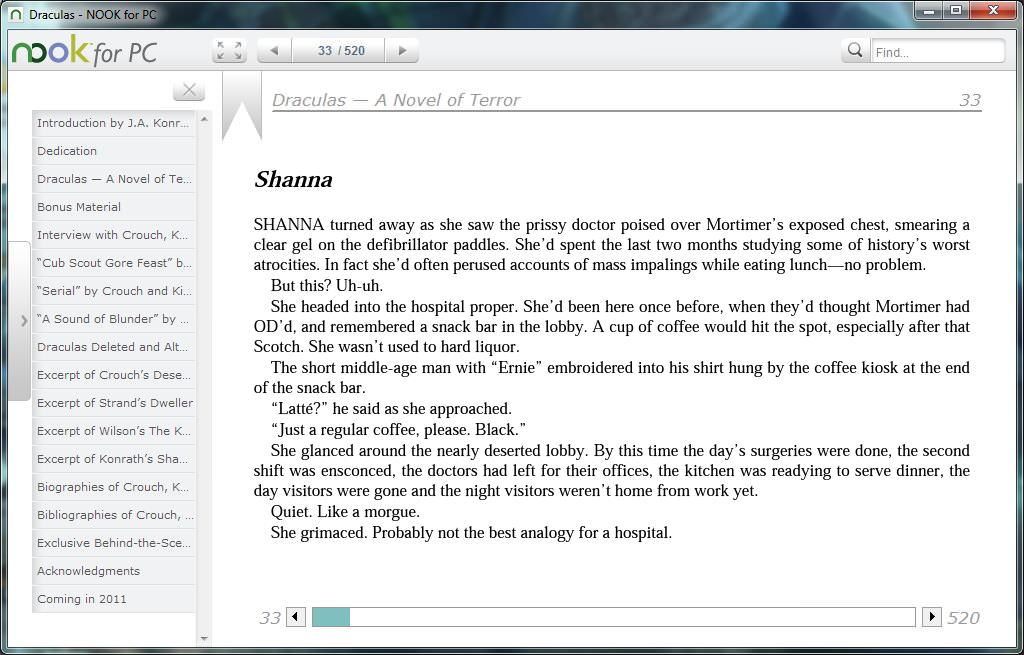This screenshot has width=1024, height=655.
Task: Open Biographies of Crouch entry
Action: click(114, 488)
